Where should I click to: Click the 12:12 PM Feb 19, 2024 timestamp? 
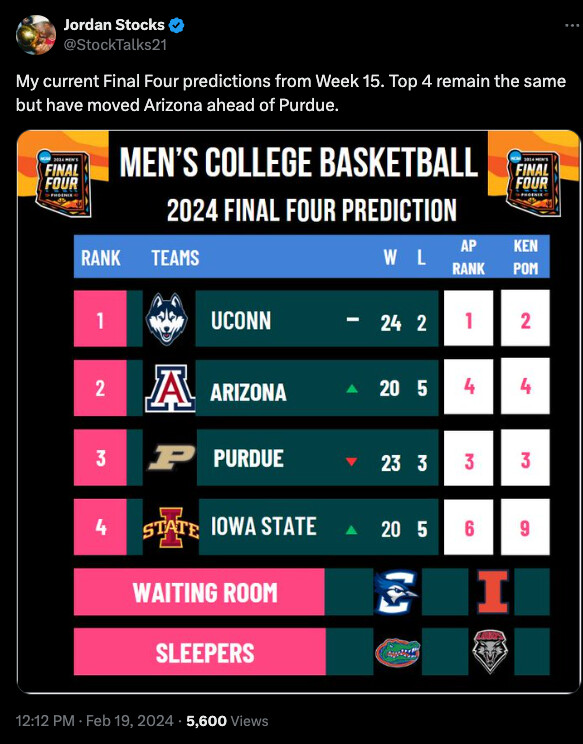click(x=94, y=721)
